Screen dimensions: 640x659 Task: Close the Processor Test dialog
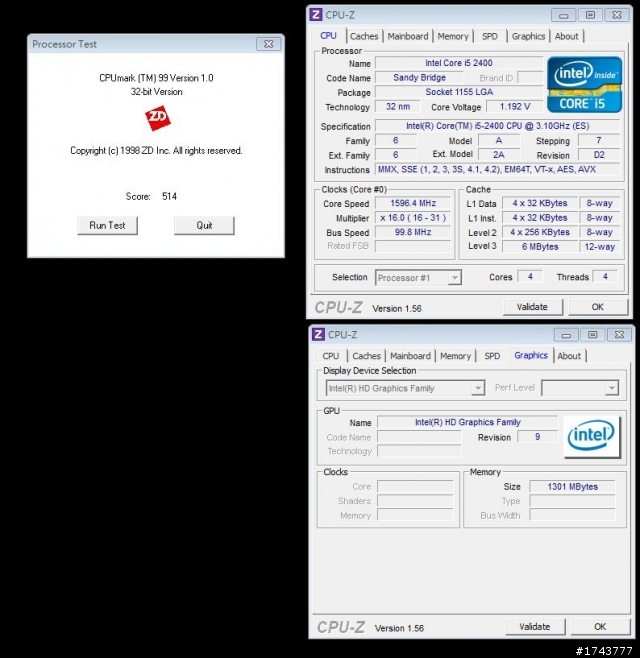[x=269, y=44]
